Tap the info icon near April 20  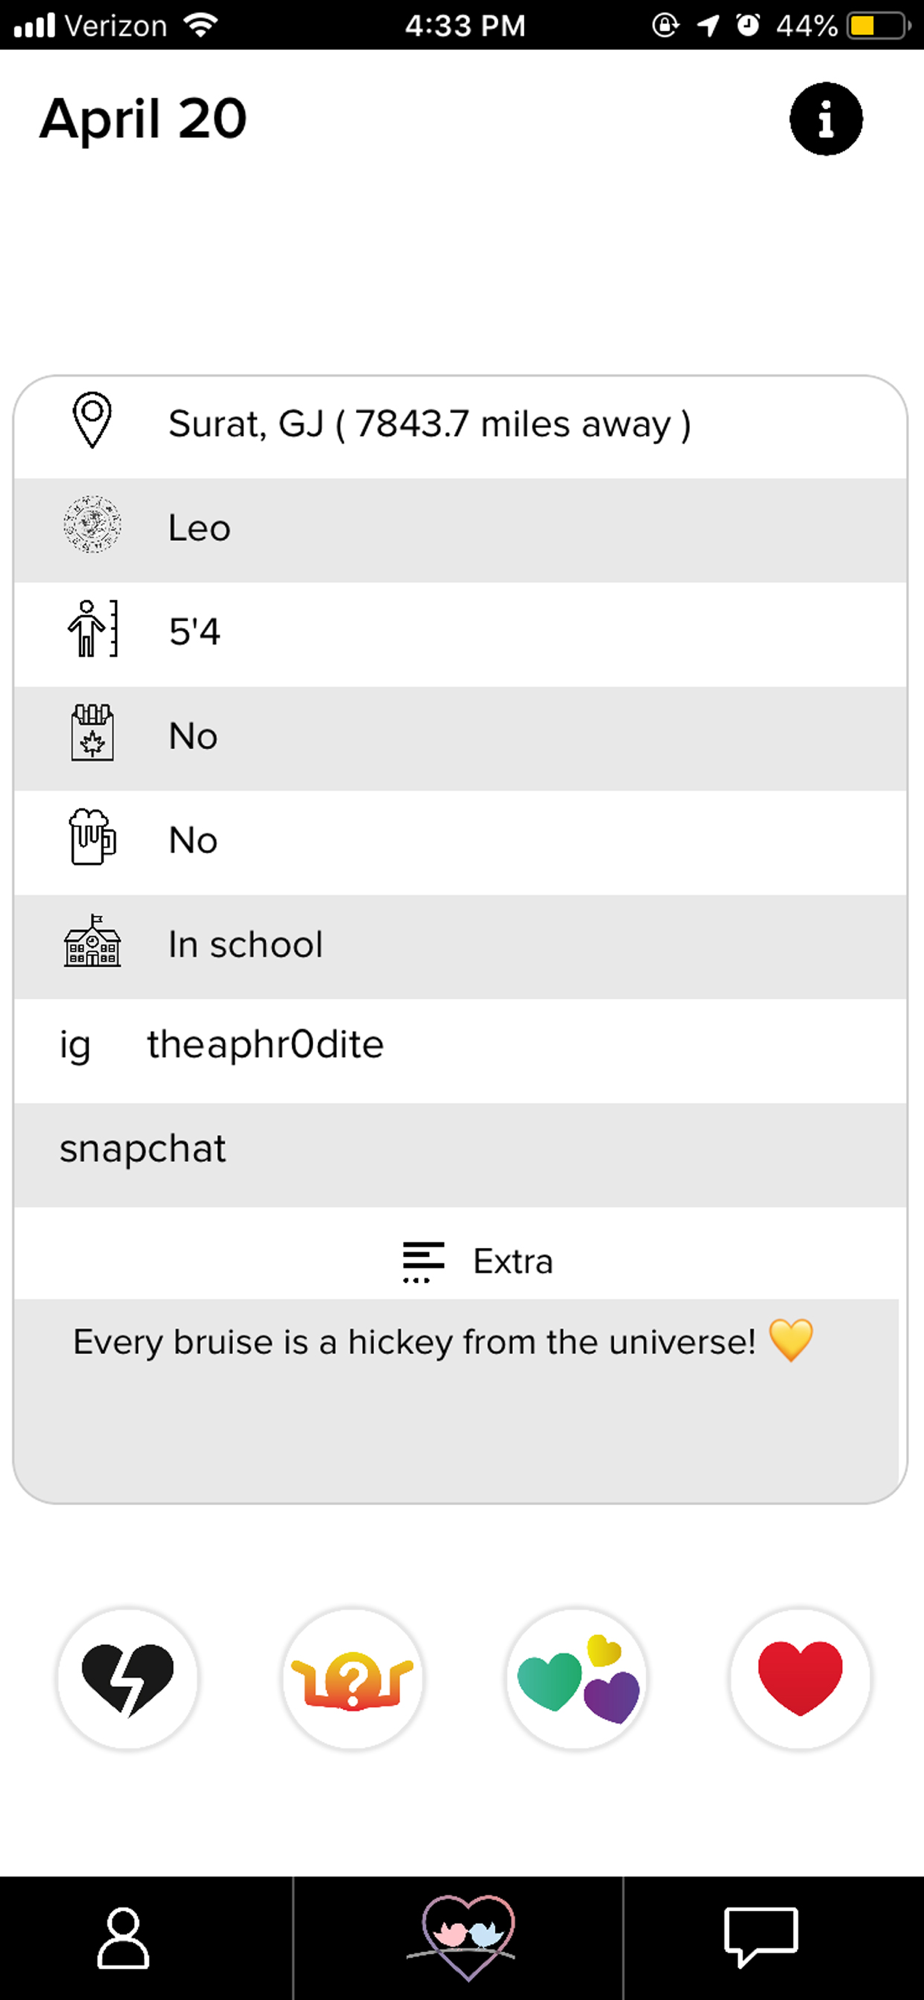pos(826,119)
